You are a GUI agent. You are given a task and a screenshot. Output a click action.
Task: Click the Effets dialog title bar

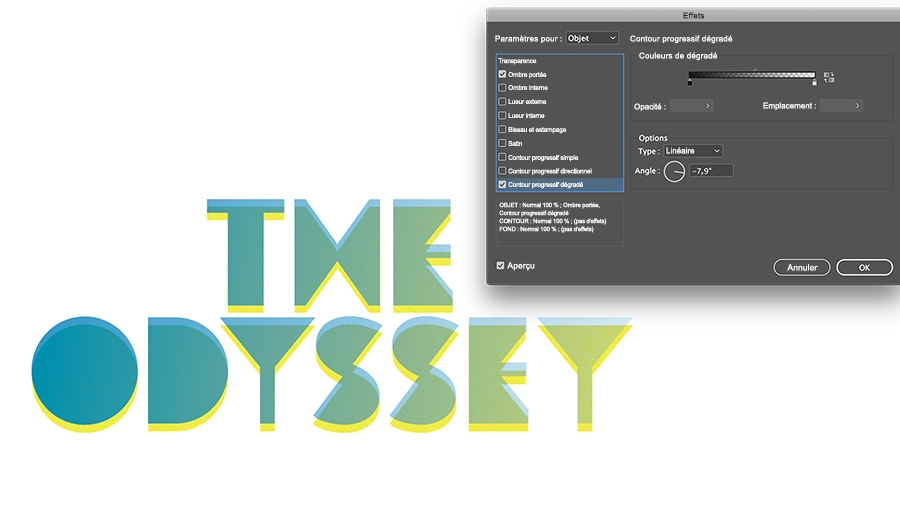pyautogui.click(x=693, y=15)
